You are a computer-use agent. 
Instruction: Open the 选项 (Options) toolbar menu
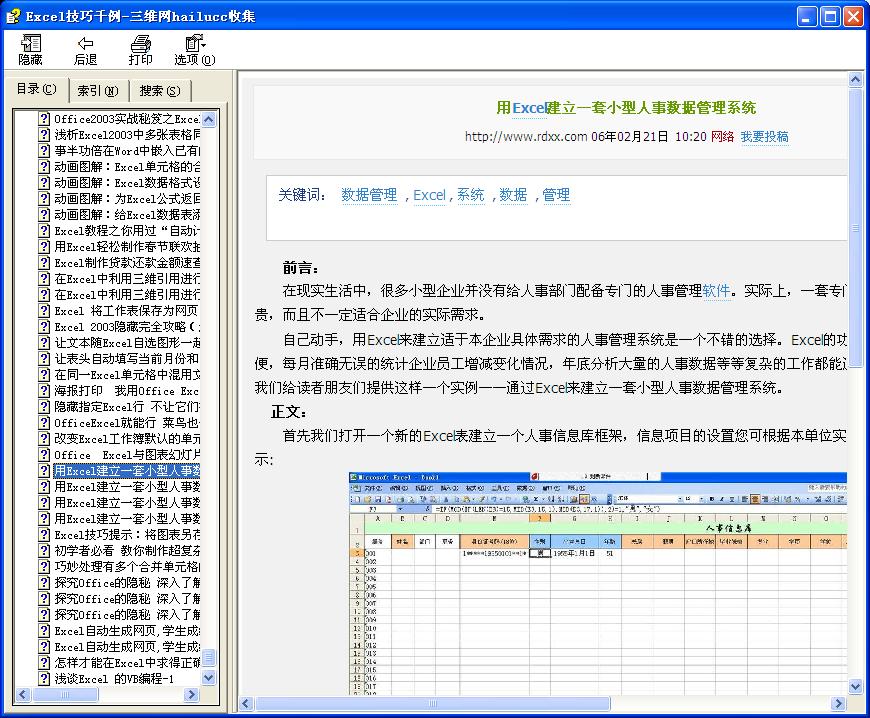(x=195, y=49)
